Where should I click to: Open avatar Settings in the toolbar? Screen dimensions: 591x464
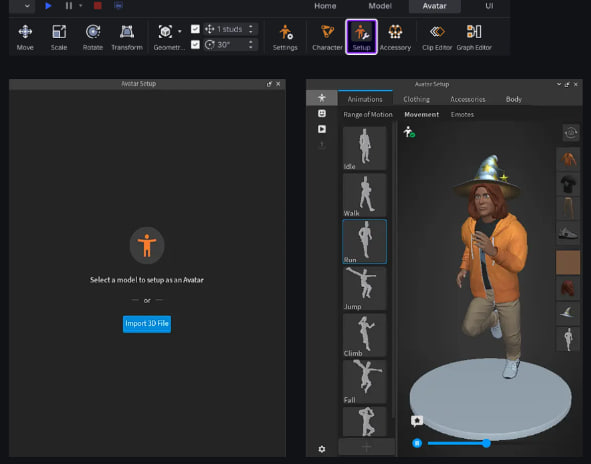285,37
